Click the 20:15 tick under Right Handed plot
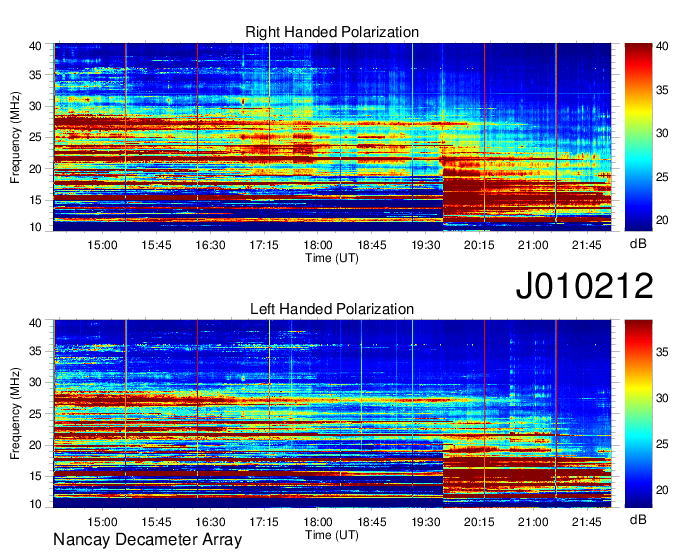 [x=479, y=245]
